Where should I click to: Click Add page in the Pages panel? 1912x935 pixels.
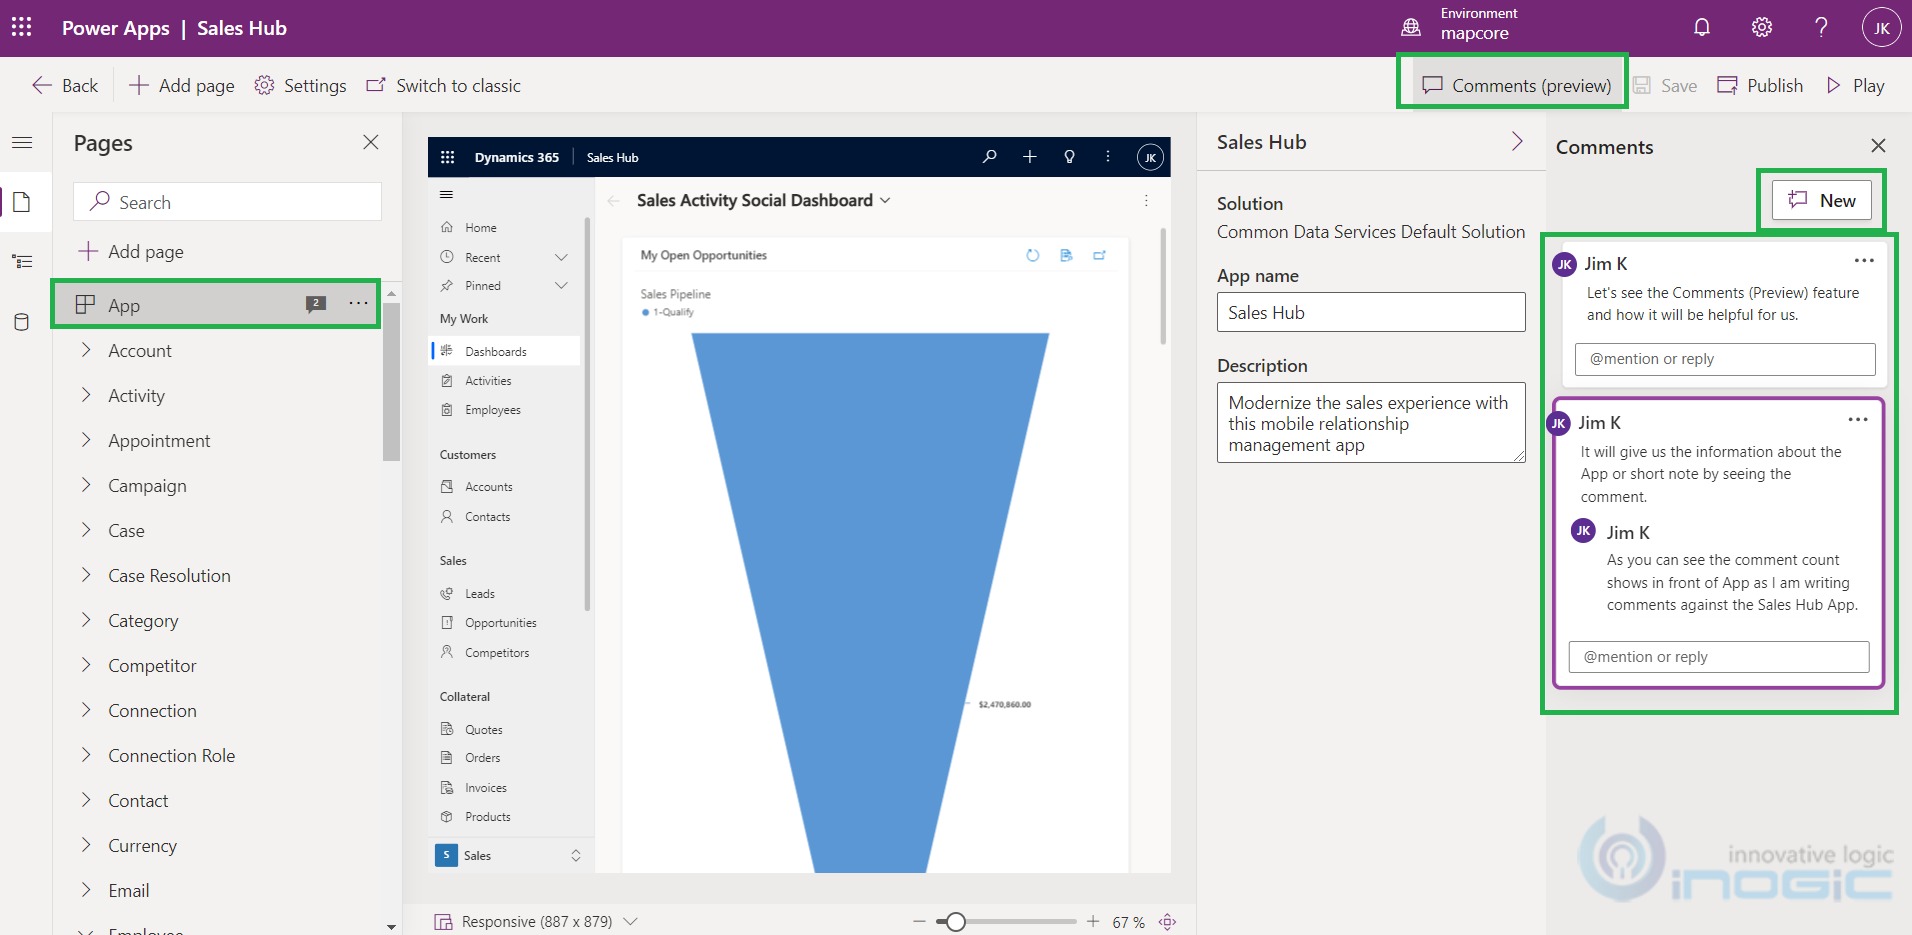point(131,251)
